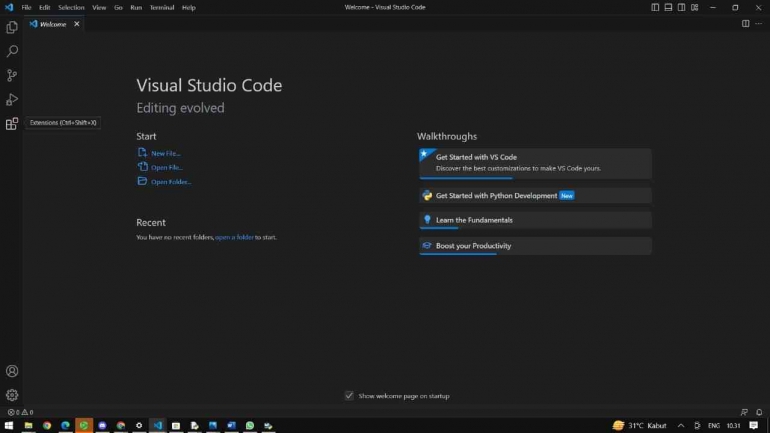Open the Search view in activity bar
Viewport: 770px width, 433px height.
[x=12, y=51]
